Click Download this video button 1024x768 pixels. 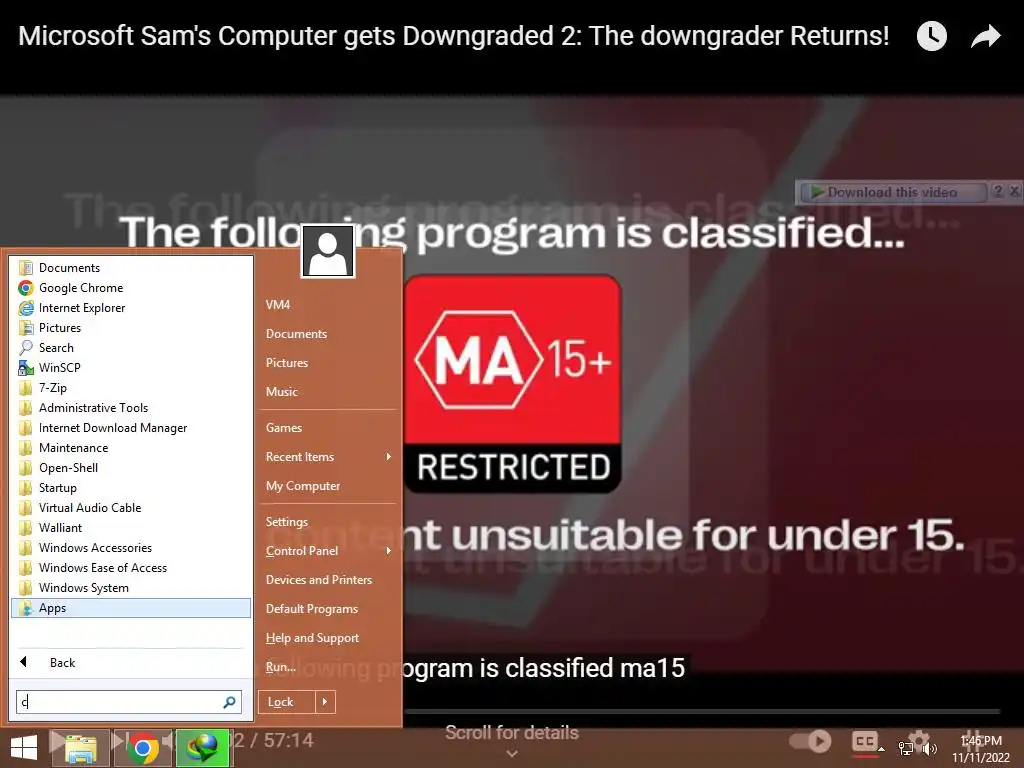(892, 192)
